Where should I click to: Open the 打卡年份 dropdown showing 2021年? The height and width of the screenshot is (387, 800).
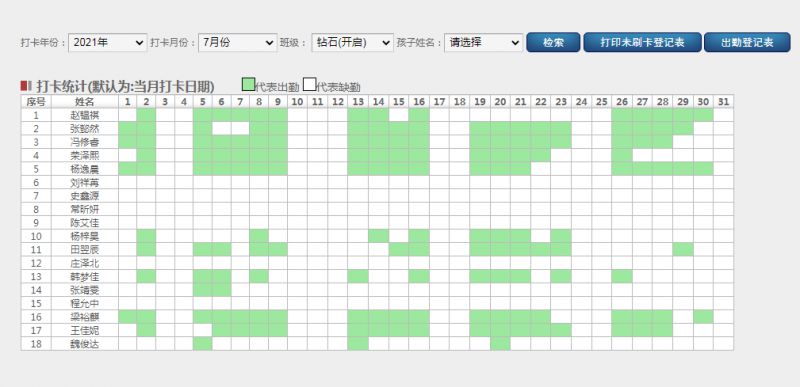click(x=108, y=43)
